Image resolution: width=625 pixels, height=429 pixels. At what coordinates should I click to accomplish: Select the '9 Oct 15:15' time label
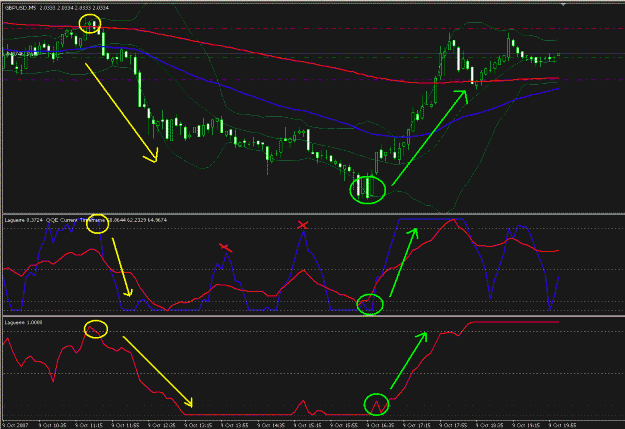(307, 425)
